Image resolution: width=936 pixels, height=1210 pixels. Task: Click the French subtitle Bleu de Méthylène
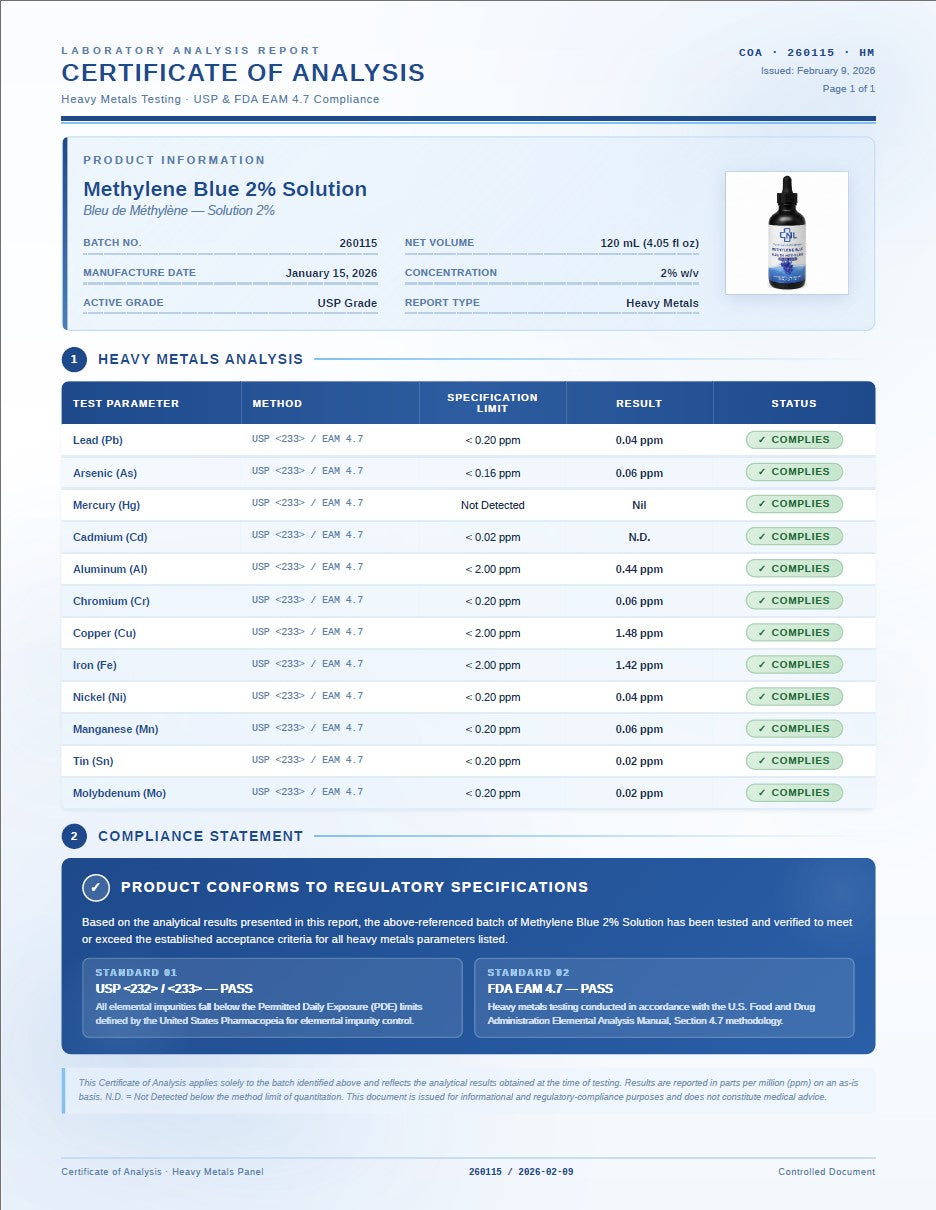pyautogui.click(x=179, y=211)
